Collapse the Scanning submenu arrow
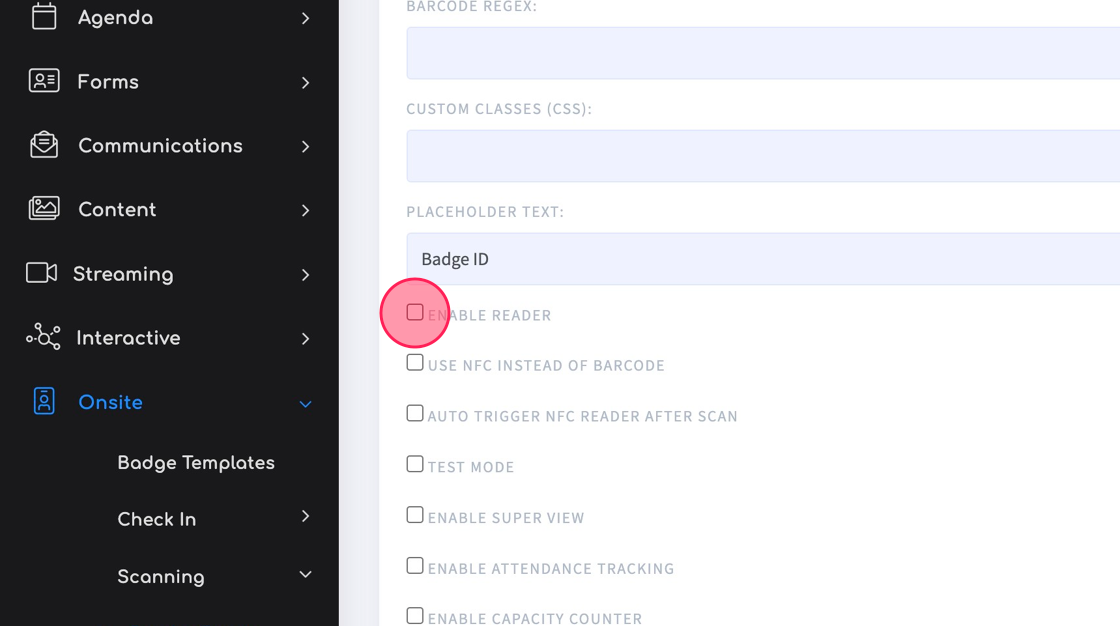 pos(305,575)
